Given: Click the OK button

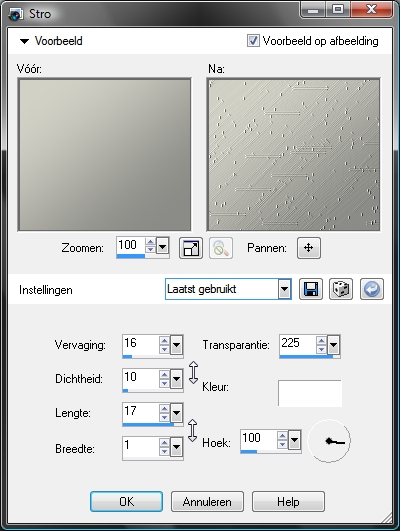Looking at the screenshot, I should (126, 502).
